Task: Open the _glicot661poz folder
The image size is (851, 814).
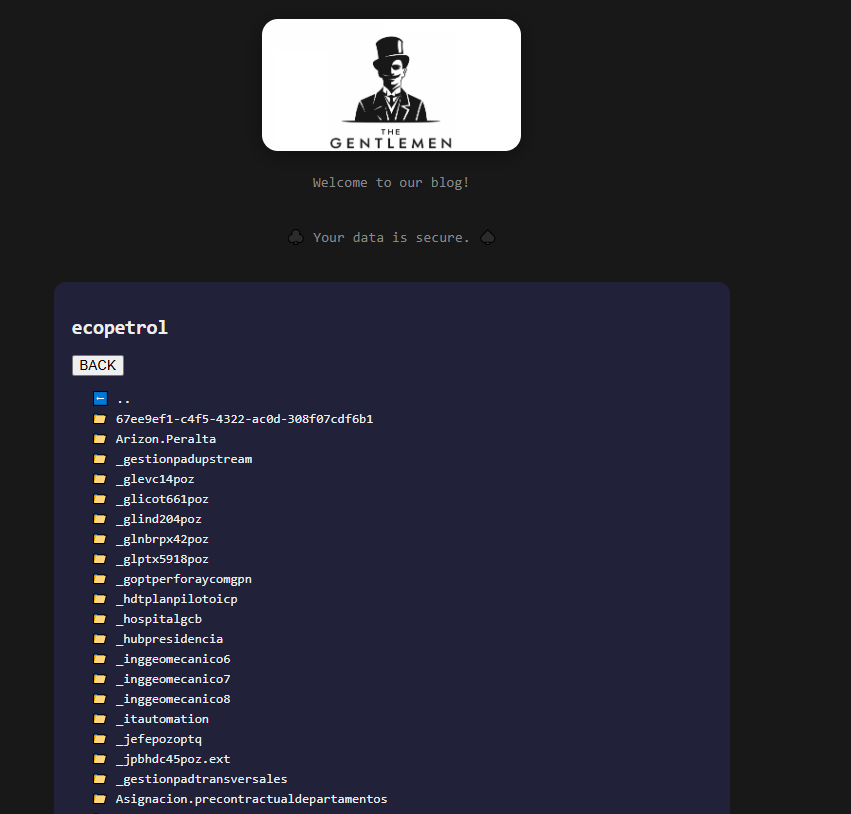Action: pos(162,499)
